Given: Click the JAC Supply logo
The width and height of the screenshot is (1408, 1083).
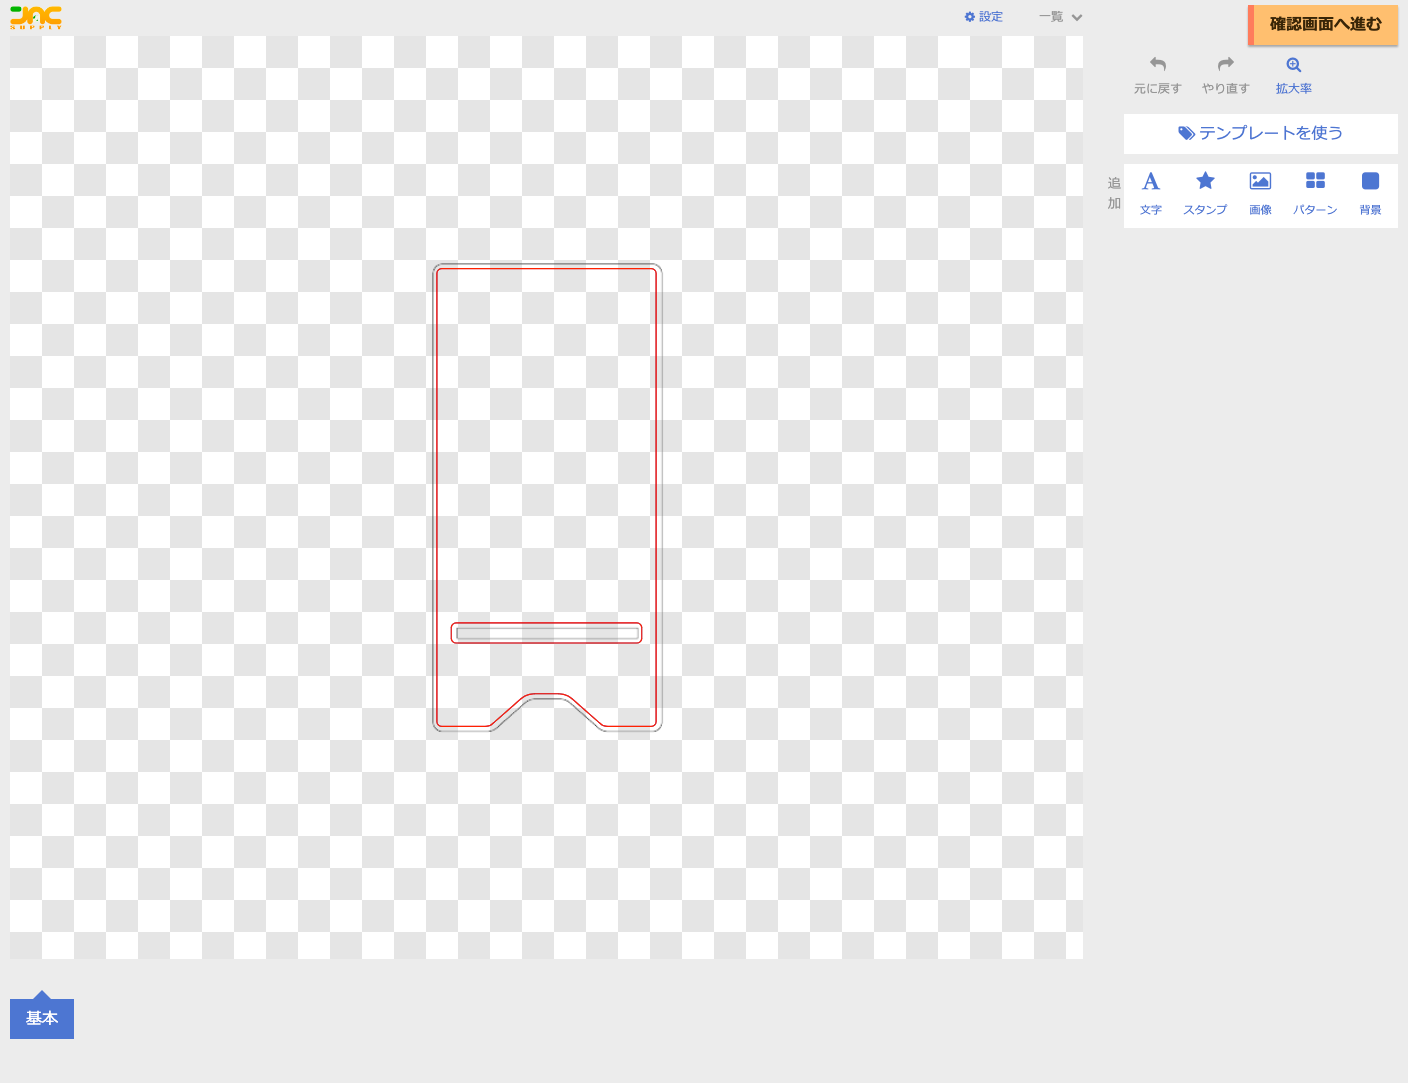Looking at the screenshot, I should point(36,17).
